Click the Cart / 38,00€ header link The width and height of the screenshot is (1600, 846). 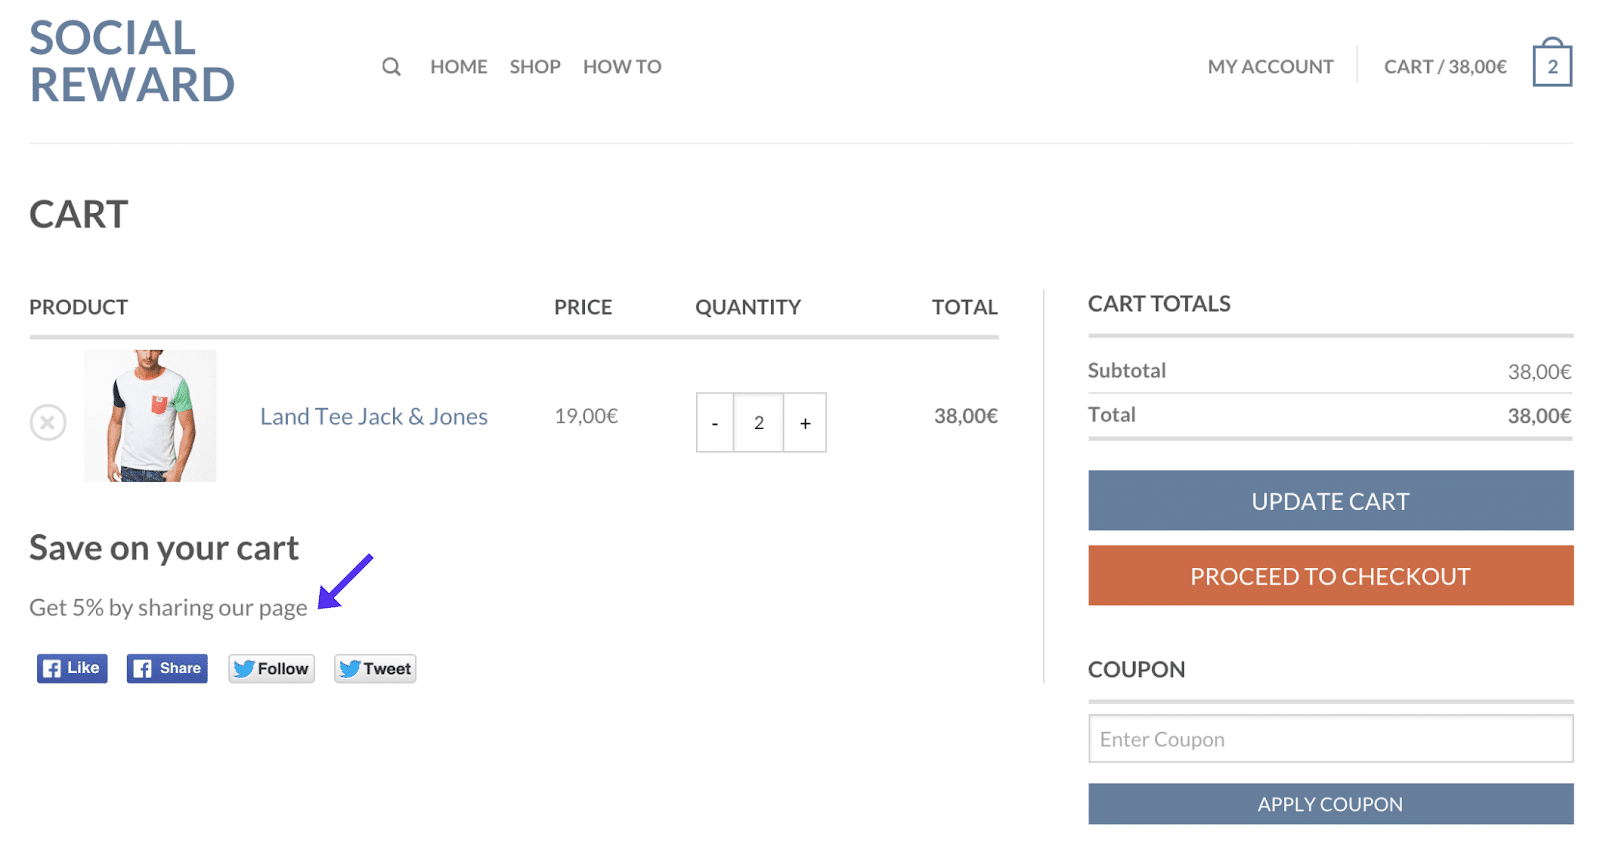pos(1444,67)
